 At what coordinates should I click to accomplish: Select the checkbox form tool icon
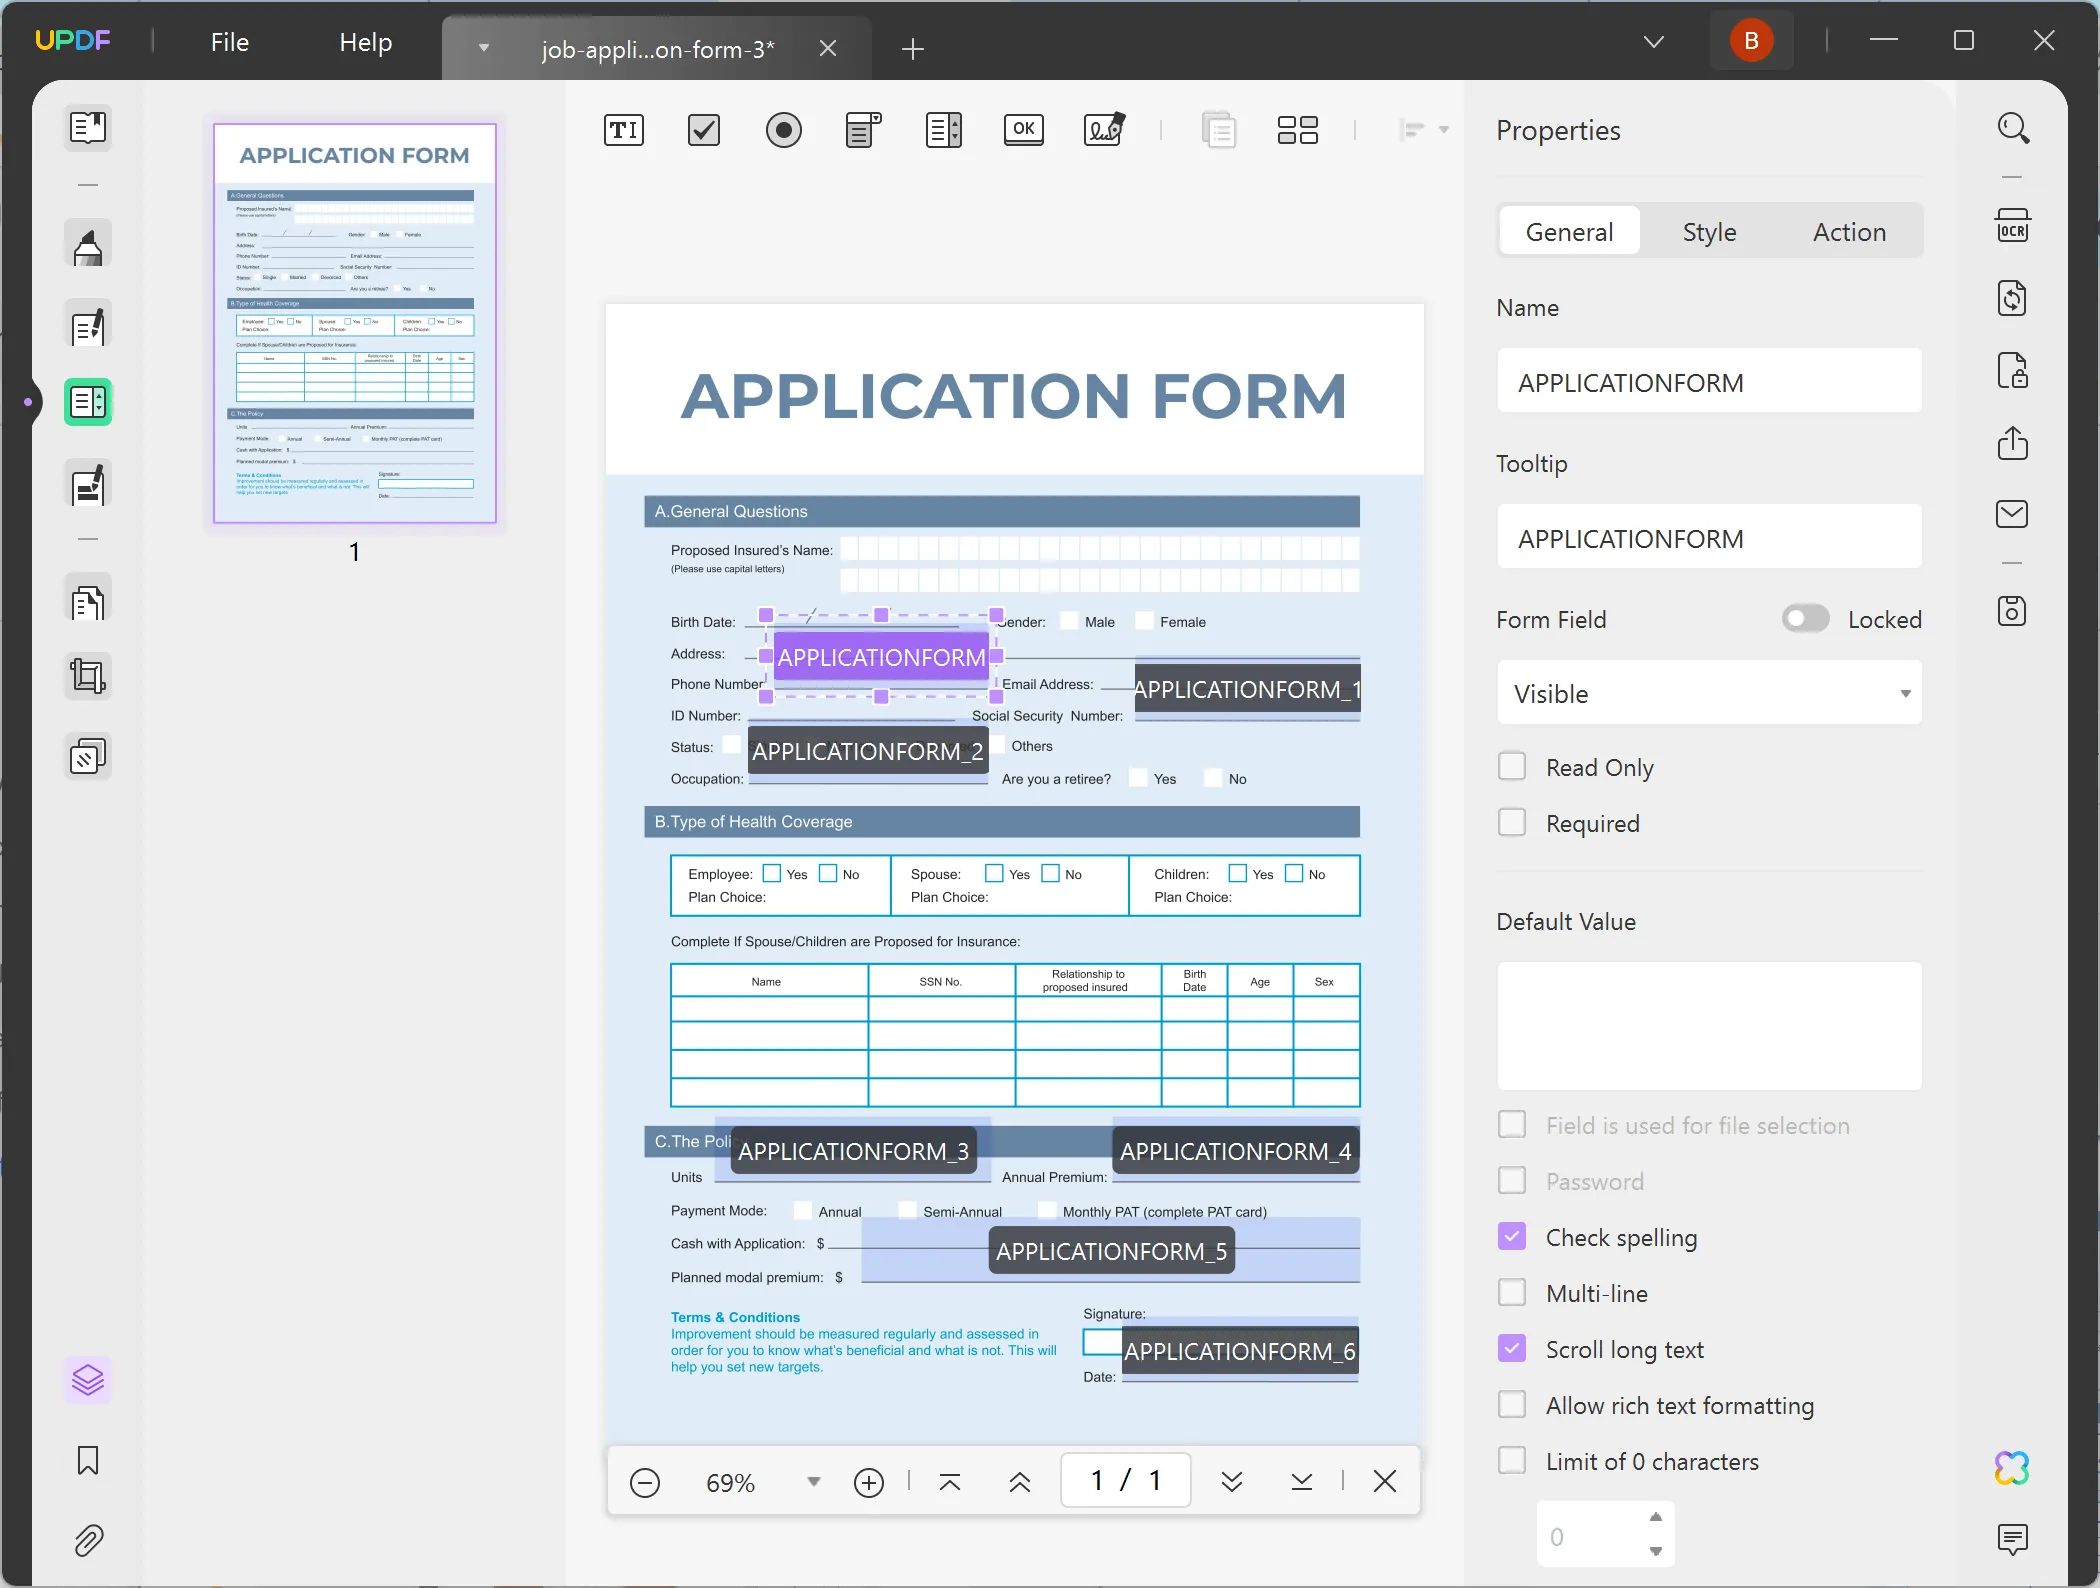pyautogui.click(x=704, y=130)
